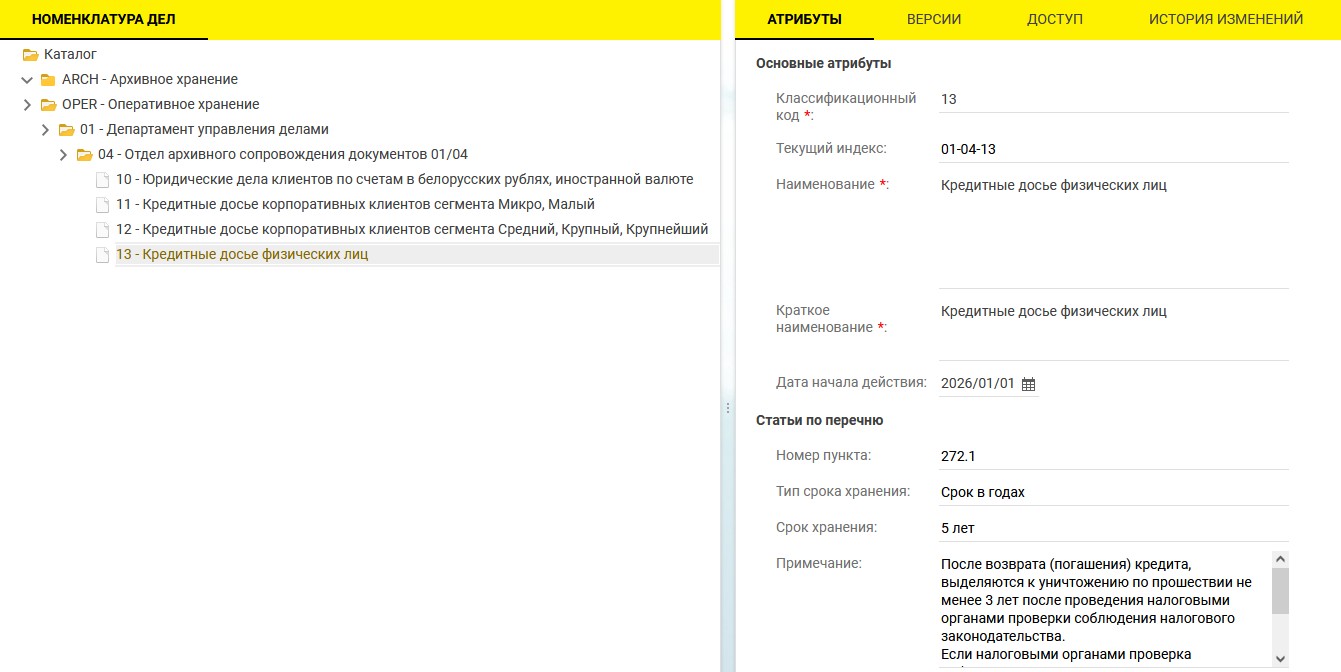
Task: Click the Классификационный код field
Action: click(x=1113, y=99)
